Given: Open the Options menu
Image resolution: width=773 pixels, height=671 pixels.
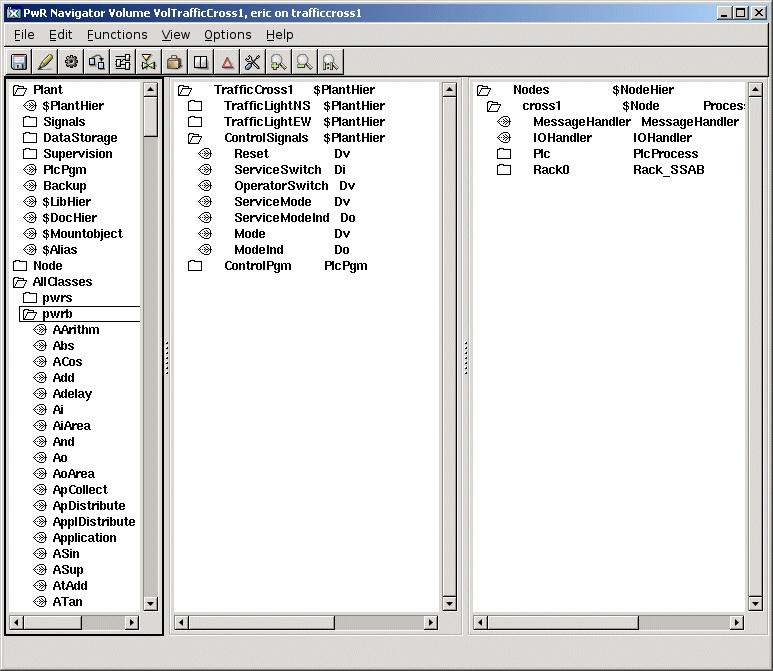Looking at the screenshot, I should tap(227, 35).
